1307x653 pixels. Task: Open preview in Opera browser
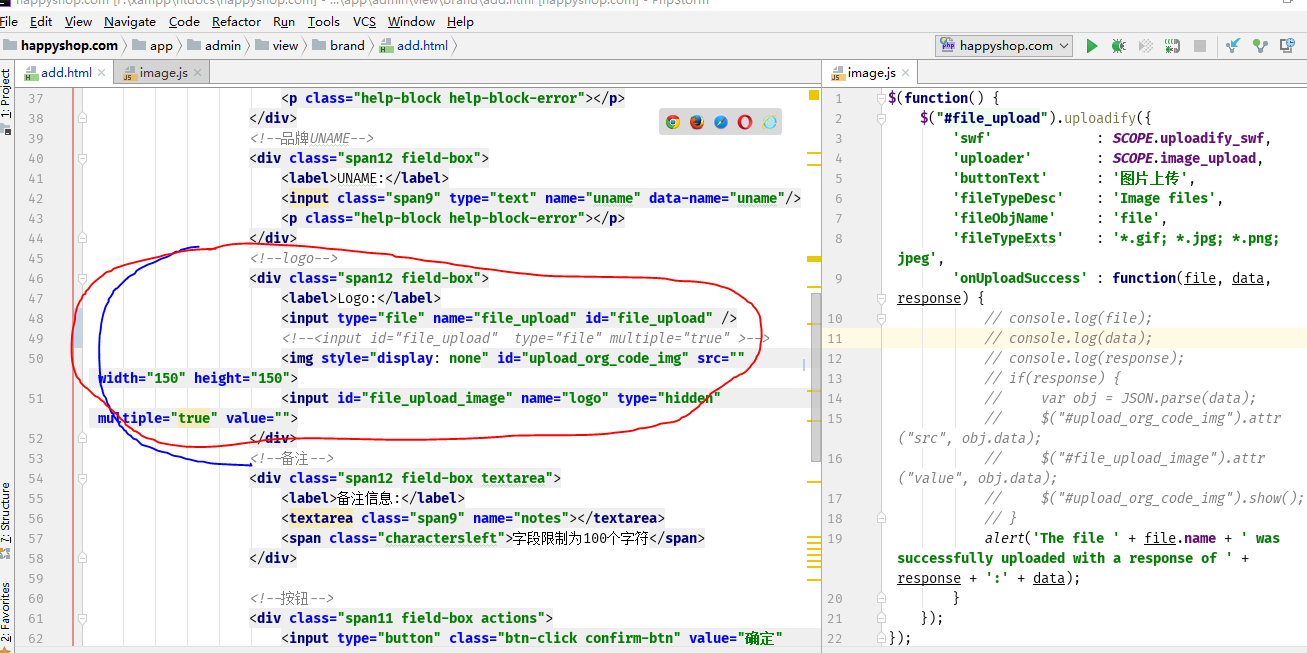click(745, 122)
